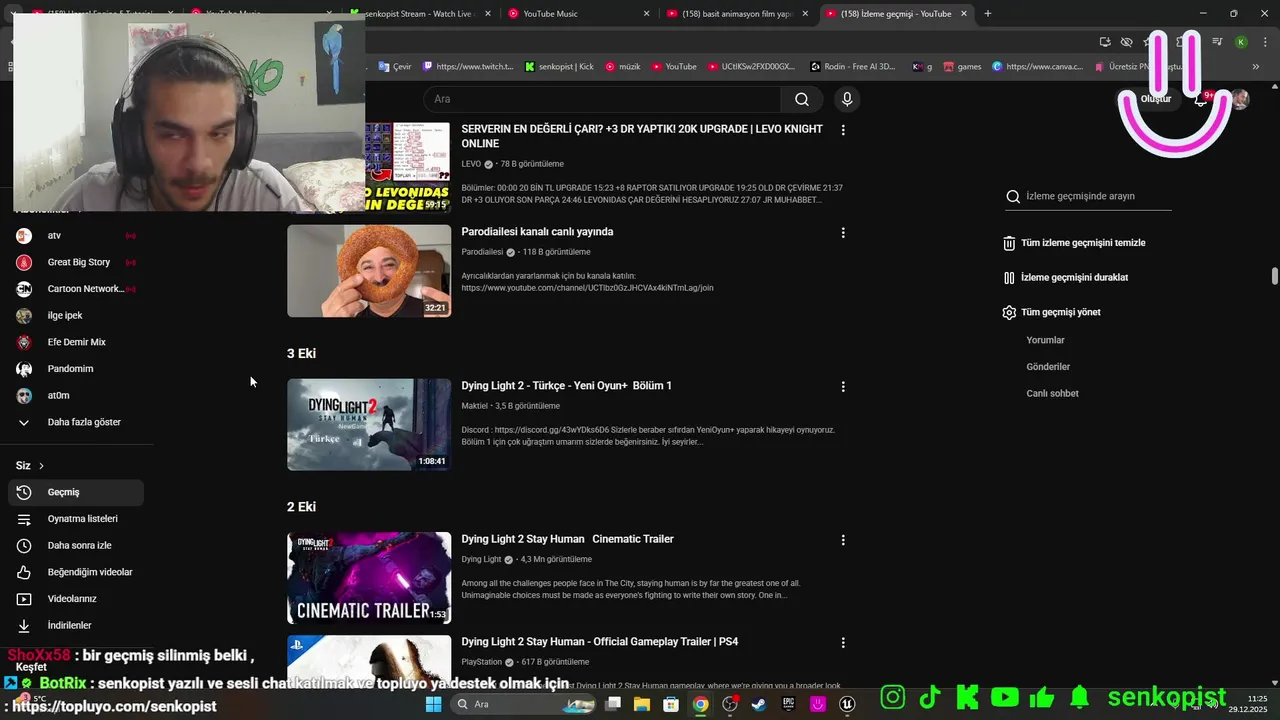
Task: Click the Windows Start button
Action: click(x=433, y=704)
